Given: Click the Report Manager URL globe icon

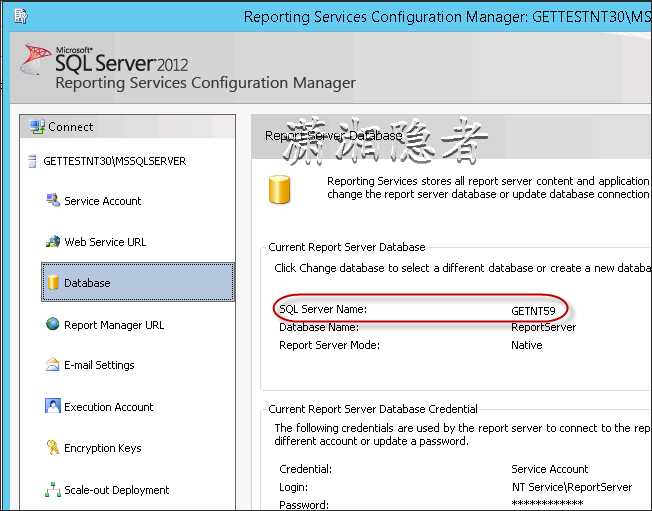Looking at the screenshot, I should pos(53,324).
